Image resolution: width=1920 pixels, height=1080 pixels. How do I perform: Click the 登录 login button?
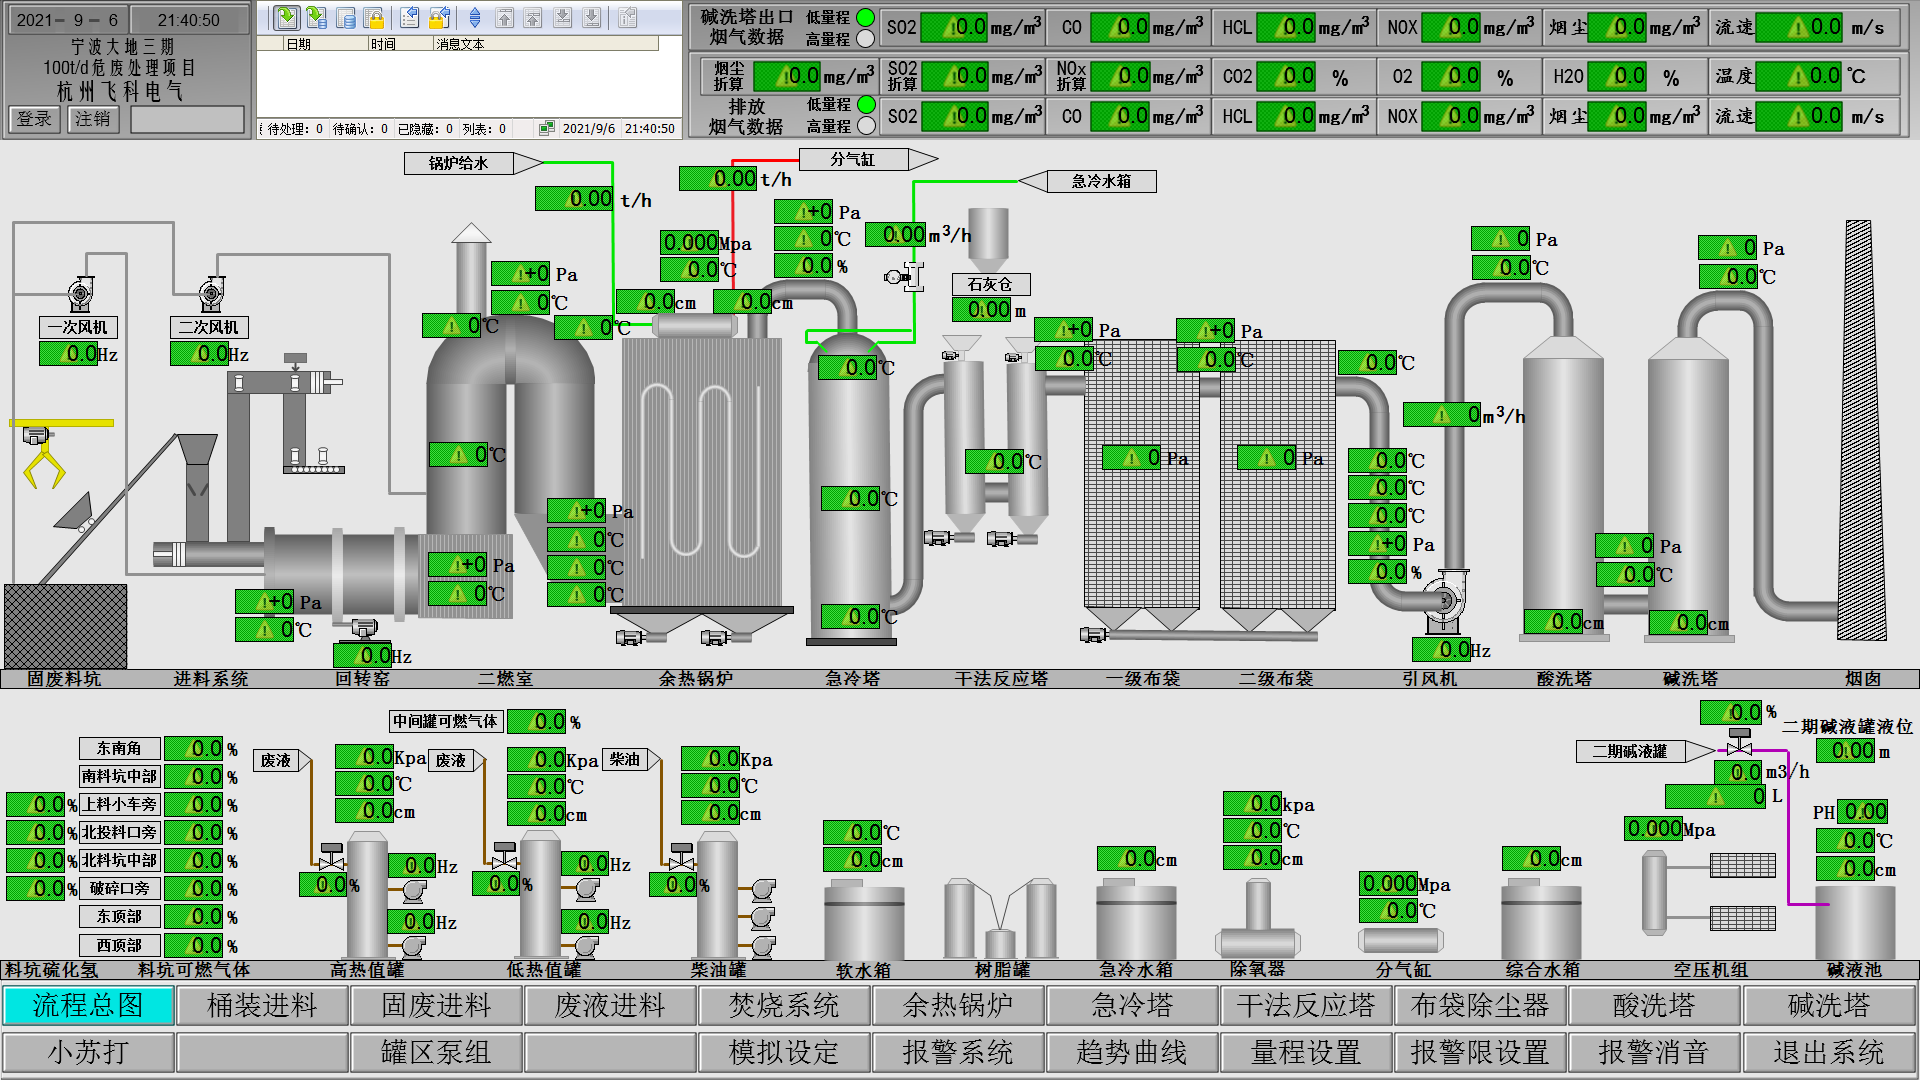[34, 119]
